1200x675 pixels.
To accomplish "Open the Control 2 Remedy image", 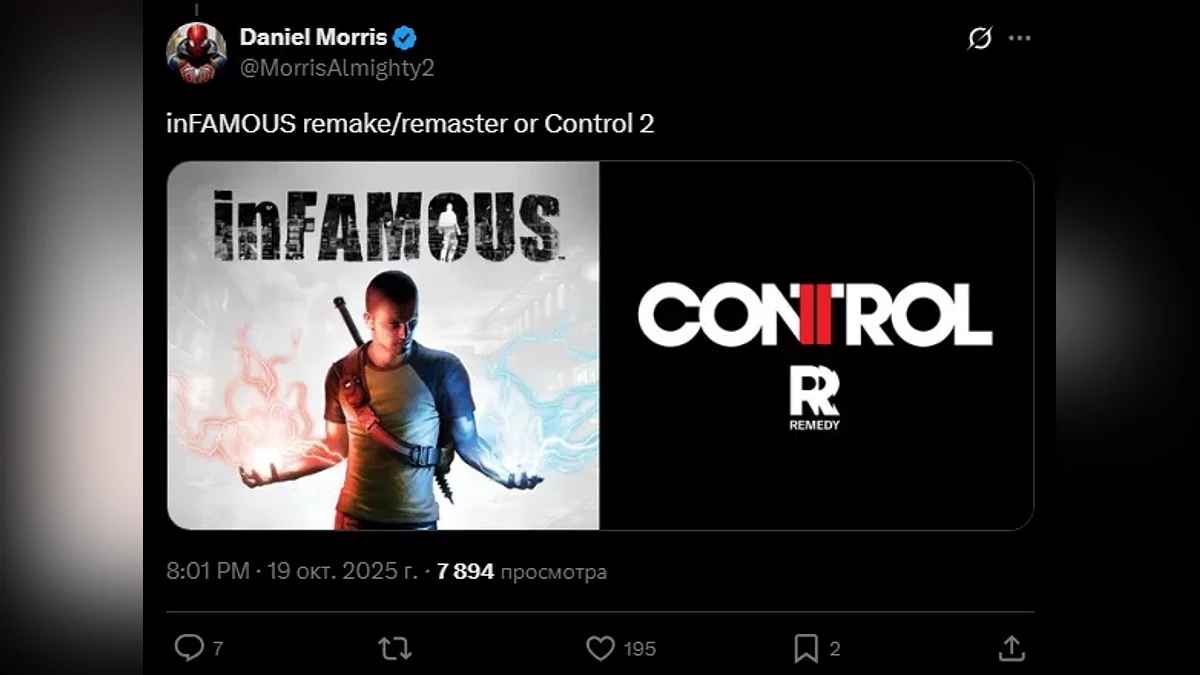I will pyautogui.click(x=816, y=345).
